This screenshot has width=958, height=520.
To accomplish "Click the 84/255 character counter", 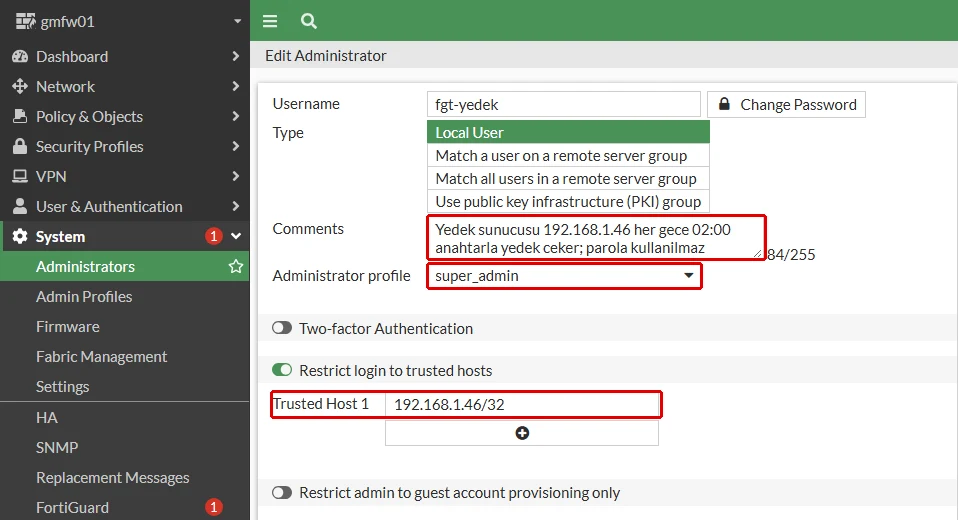I will click(791, 254).
